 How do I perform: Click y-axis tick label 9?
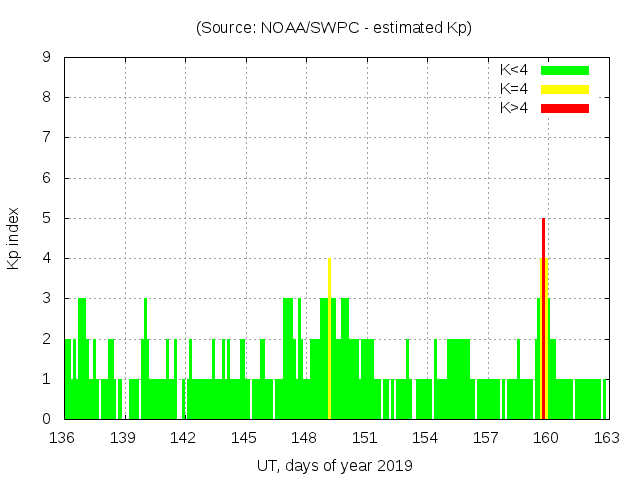point(46,58)
